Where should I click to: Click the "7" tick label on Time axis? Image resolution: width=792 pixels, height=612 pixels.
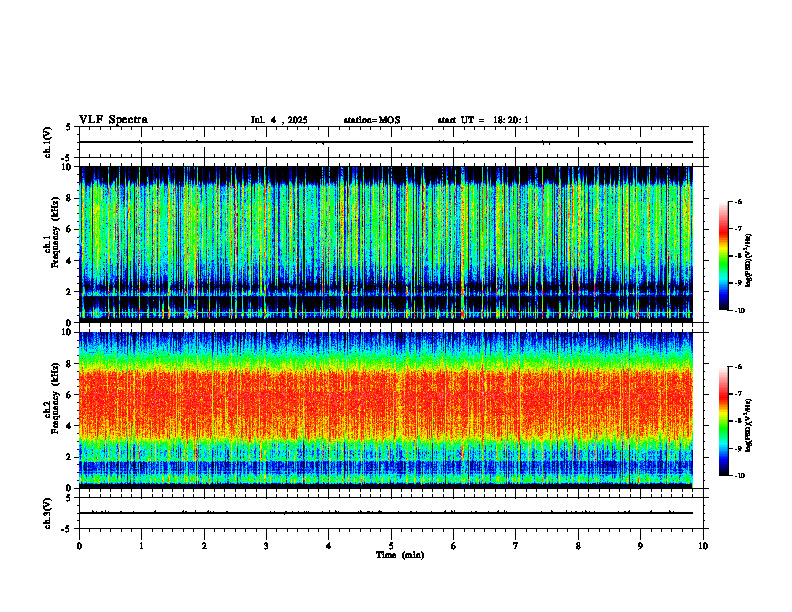tap(516, 546)
